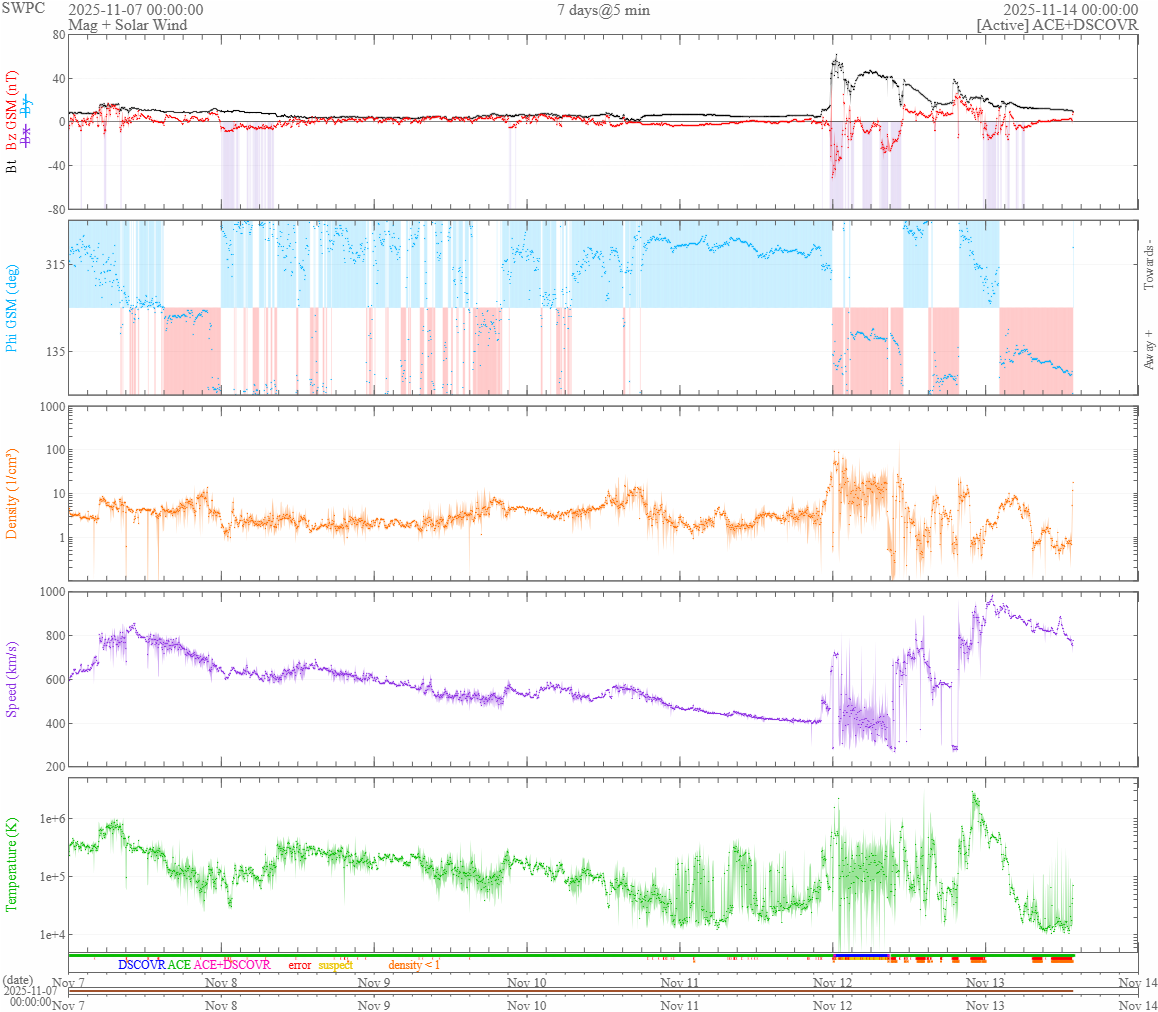Click the '7 days@5 min' span label
This screenshot has height=1012, width=1158.
tap(603, 10)
